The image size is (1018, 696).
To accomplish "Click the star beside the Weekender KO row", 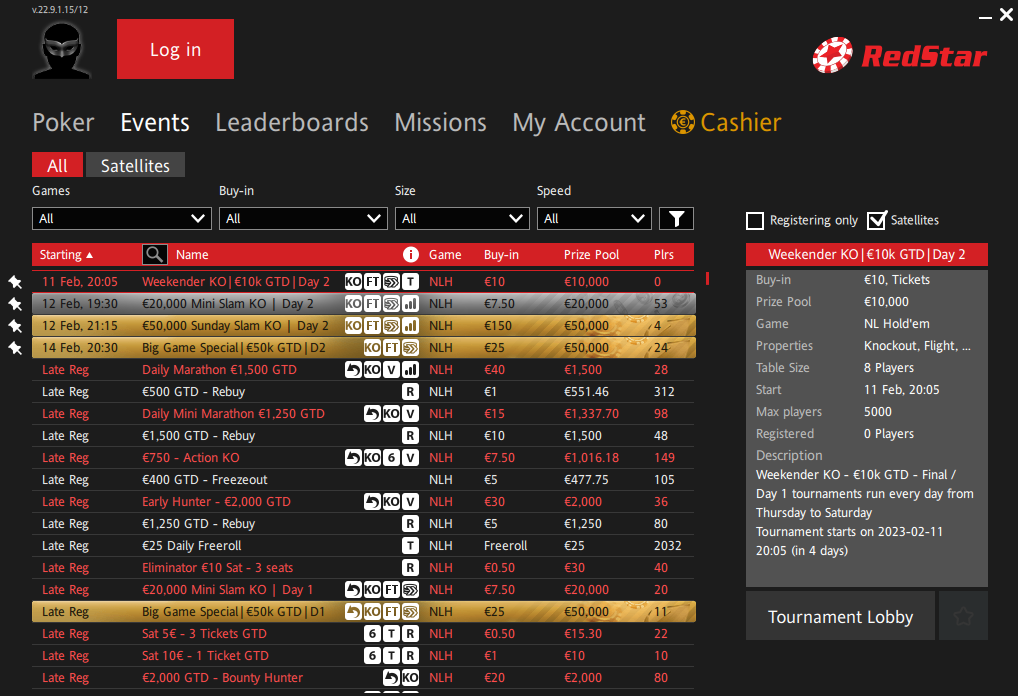I will coord(15,282).
